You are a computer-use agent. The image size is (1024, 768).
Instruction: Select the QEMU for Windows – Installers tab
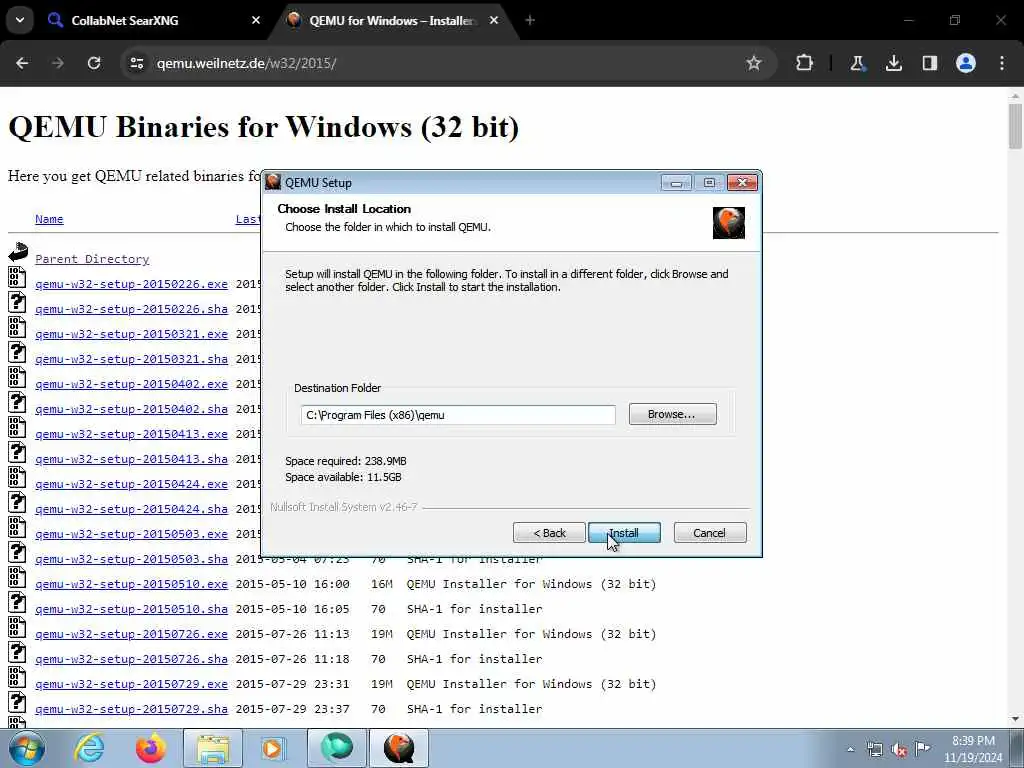(392, 20)
